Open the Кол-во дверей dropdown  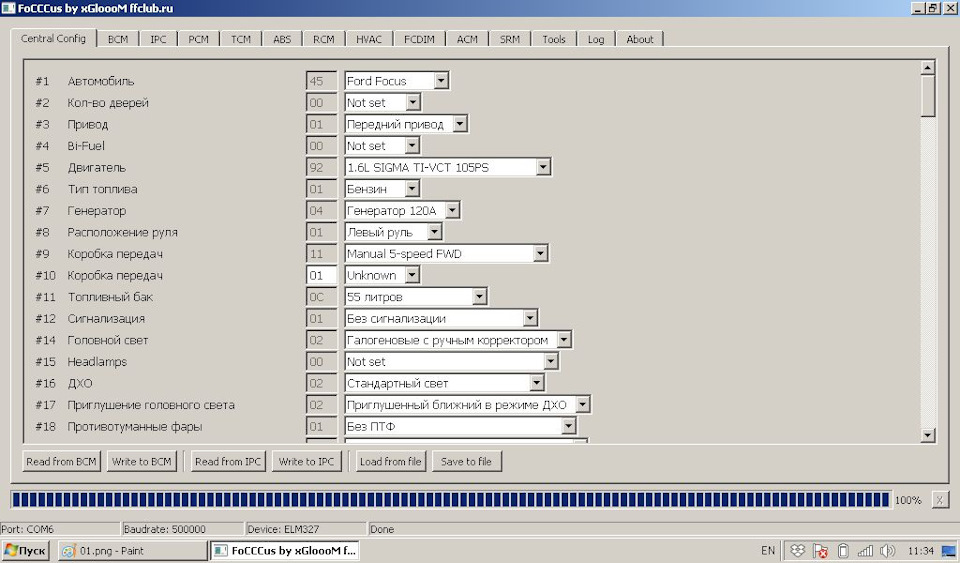click(413, 102)
